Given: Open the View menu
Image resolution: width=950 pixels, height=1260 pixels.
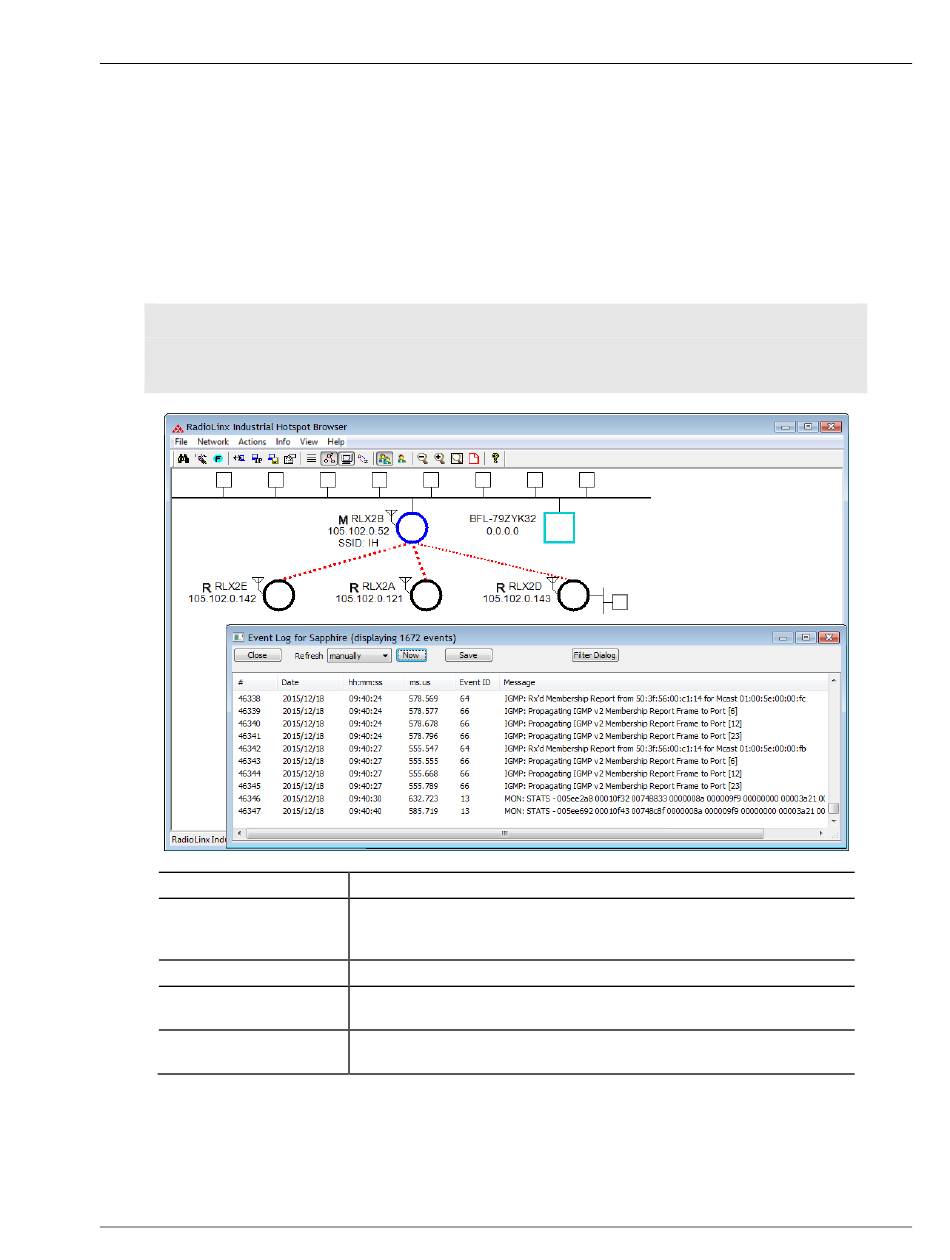Looking at the screenshot, I should 309,442.
